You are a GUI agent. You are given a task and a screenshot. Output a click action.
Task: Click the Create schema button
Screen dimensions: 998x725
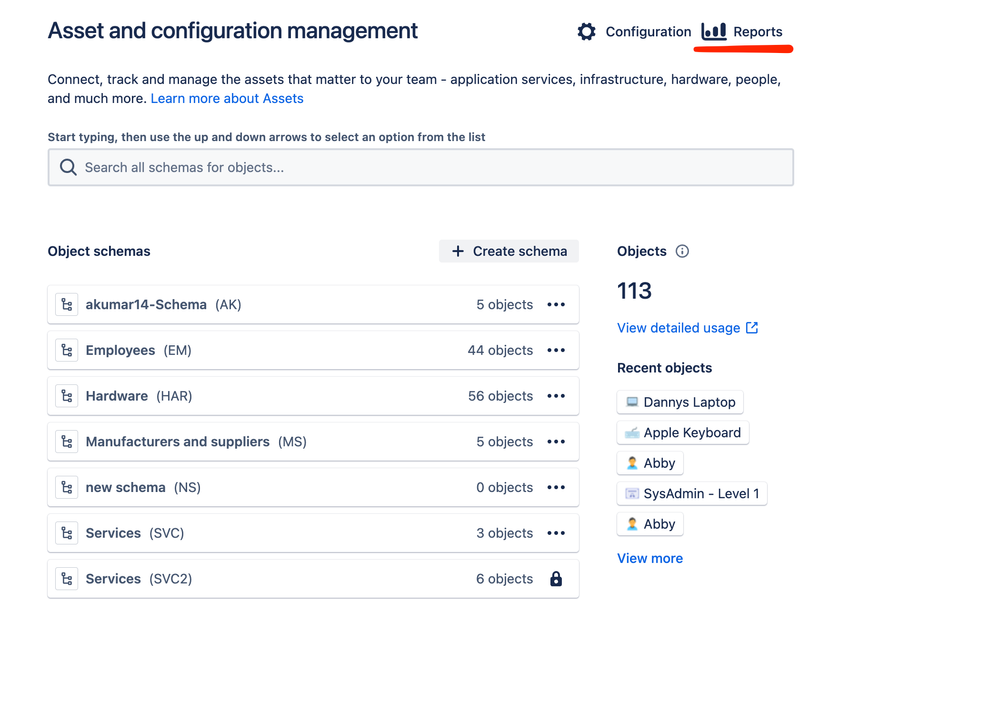[x=509, y=251]
